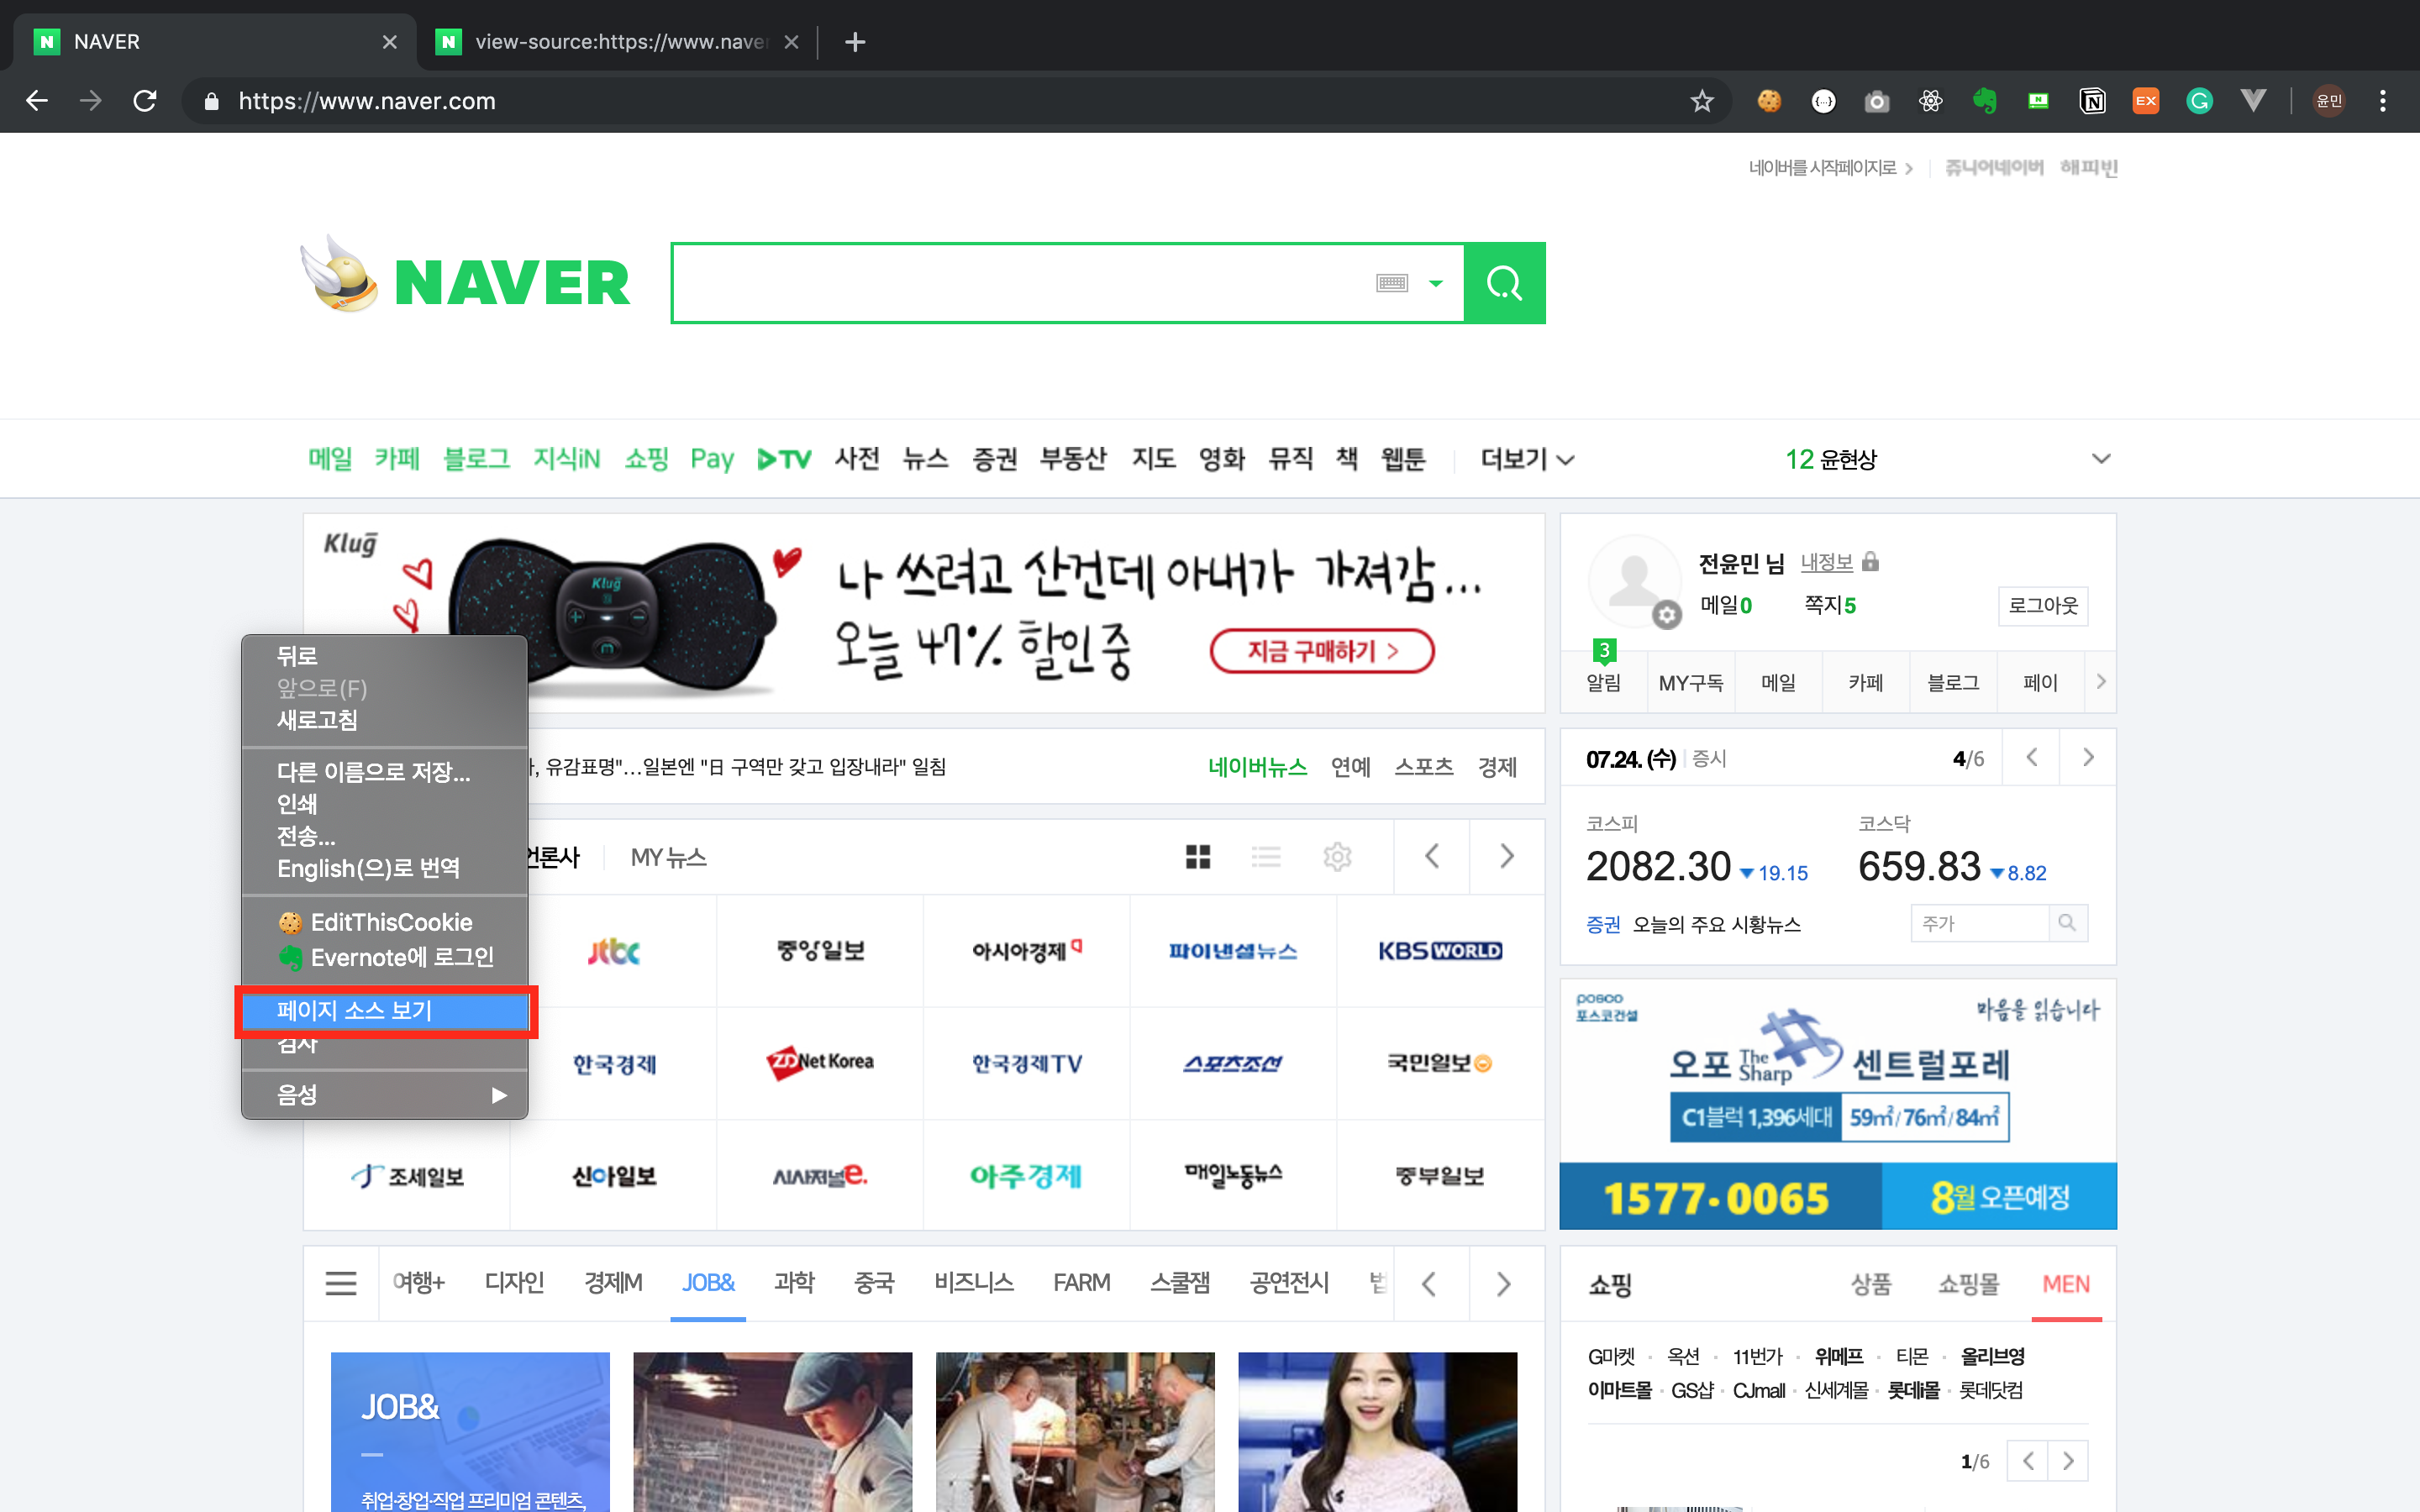Image resolution: width=2420 pixels, height=1512 pixels.
Task: Click the Evernote elephant extension icon
Action: (x=1984, y=101)
